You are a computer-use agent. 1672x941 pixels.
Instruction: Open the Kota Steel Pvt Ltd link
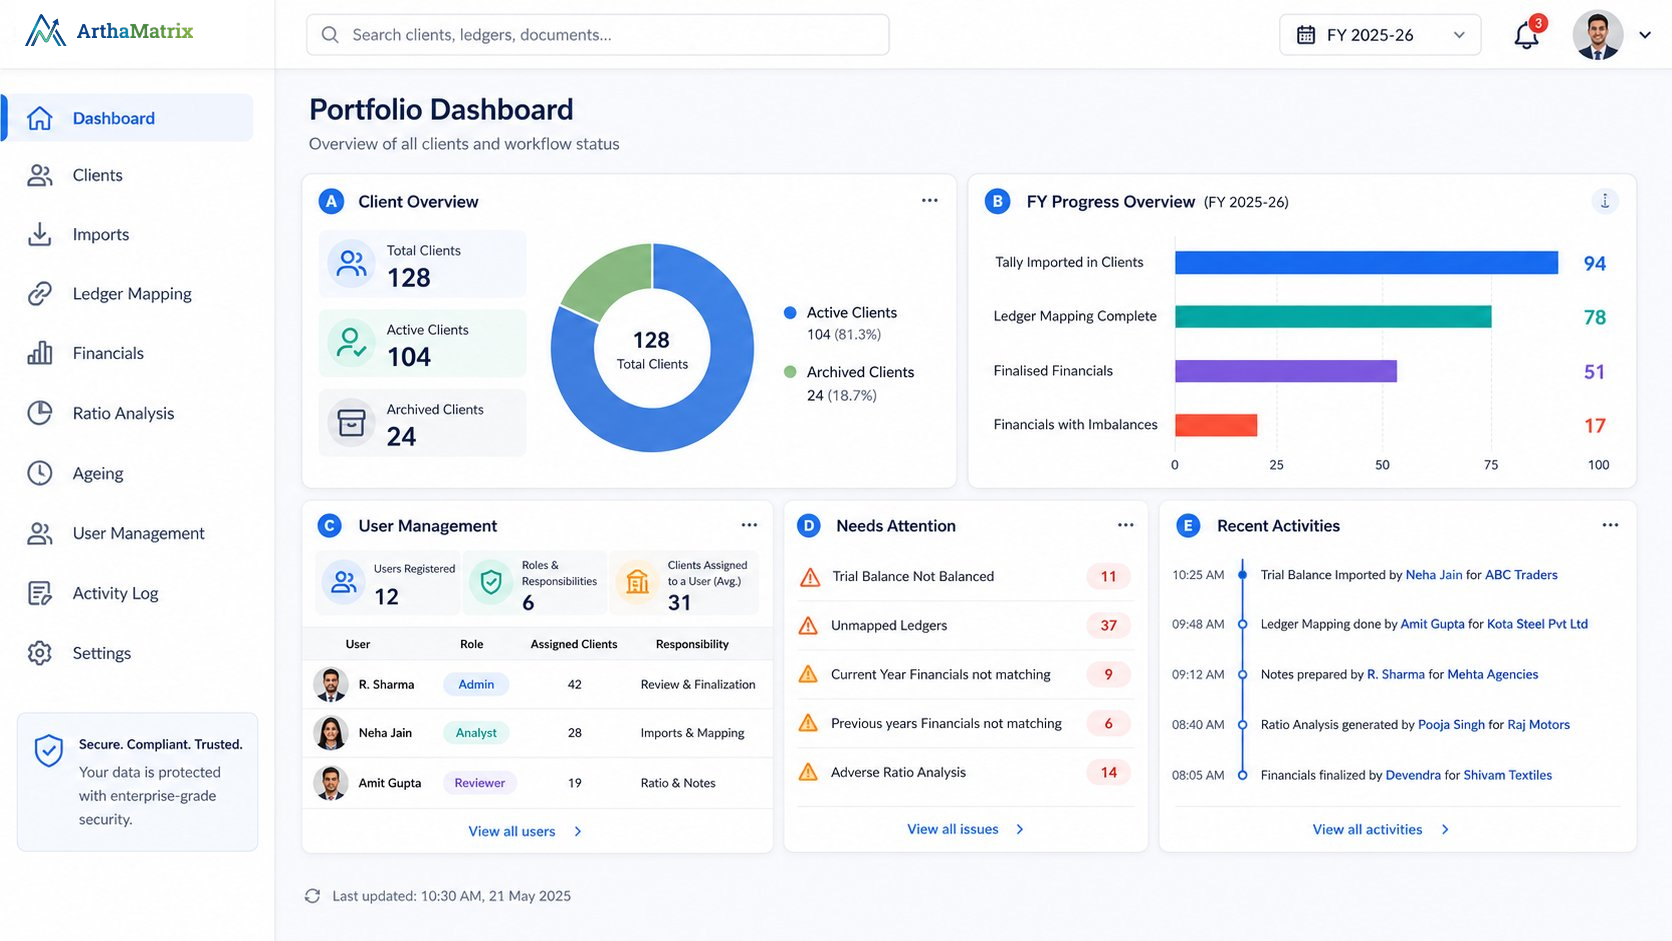(1537, 624)
